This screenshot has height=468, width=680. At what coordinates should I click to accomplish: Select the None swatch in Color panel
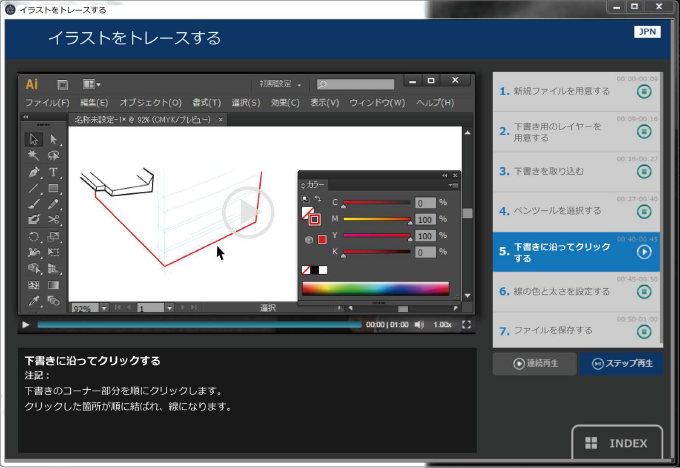tap(306, 270)
